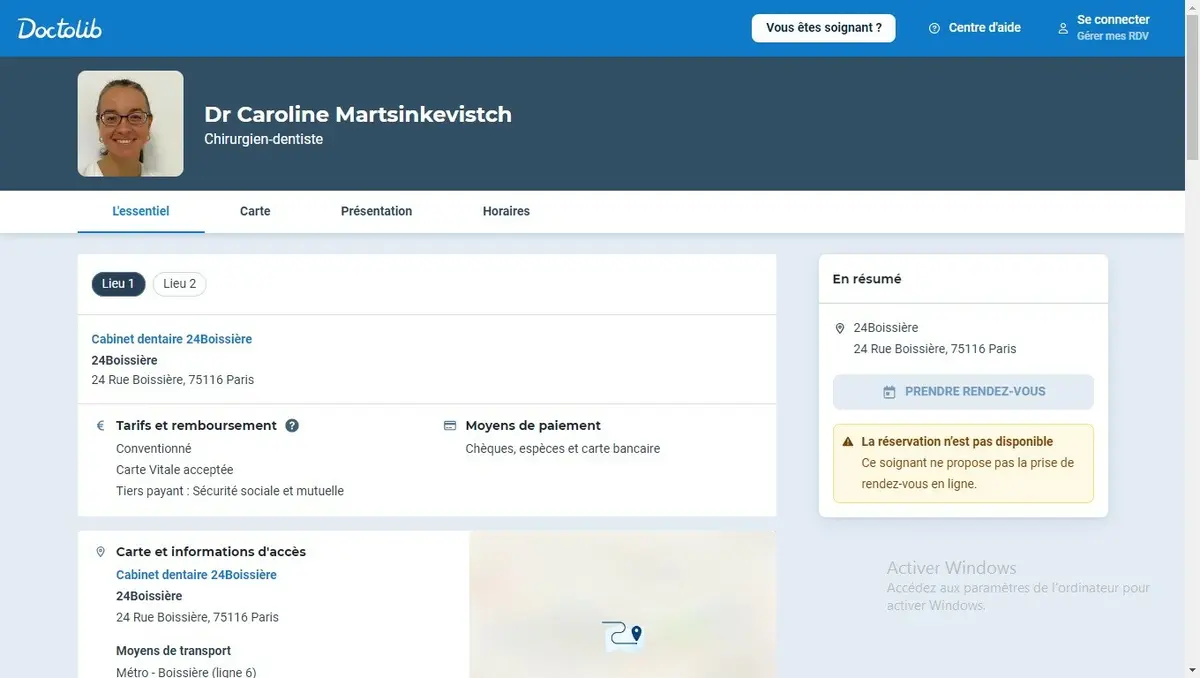Open the Cabinet dentaire 24Boissière link at top

172,339
